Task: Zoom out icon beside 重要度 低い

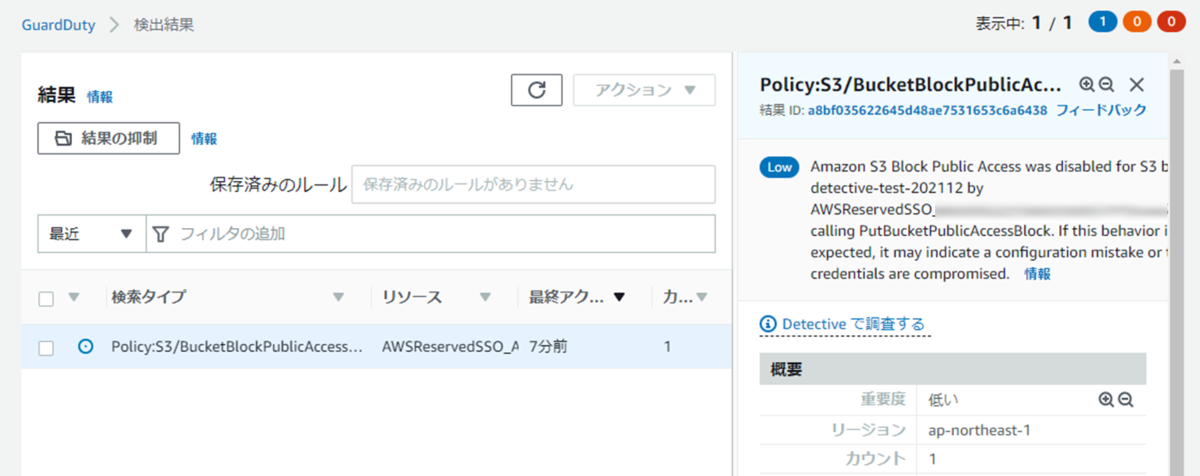Action: coord(1125,399)
